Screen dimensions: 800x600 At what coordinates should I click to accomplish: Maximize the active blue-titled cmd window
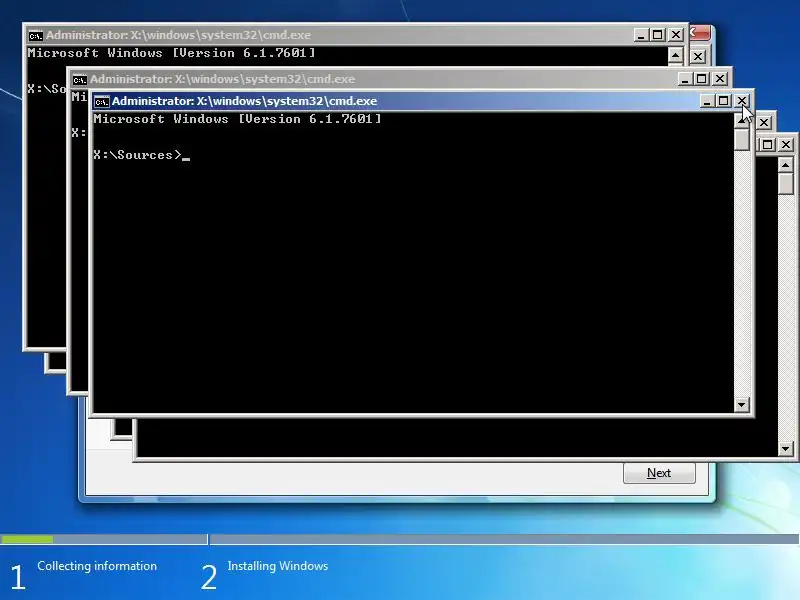pyautogui.click(x=723, y=101)
